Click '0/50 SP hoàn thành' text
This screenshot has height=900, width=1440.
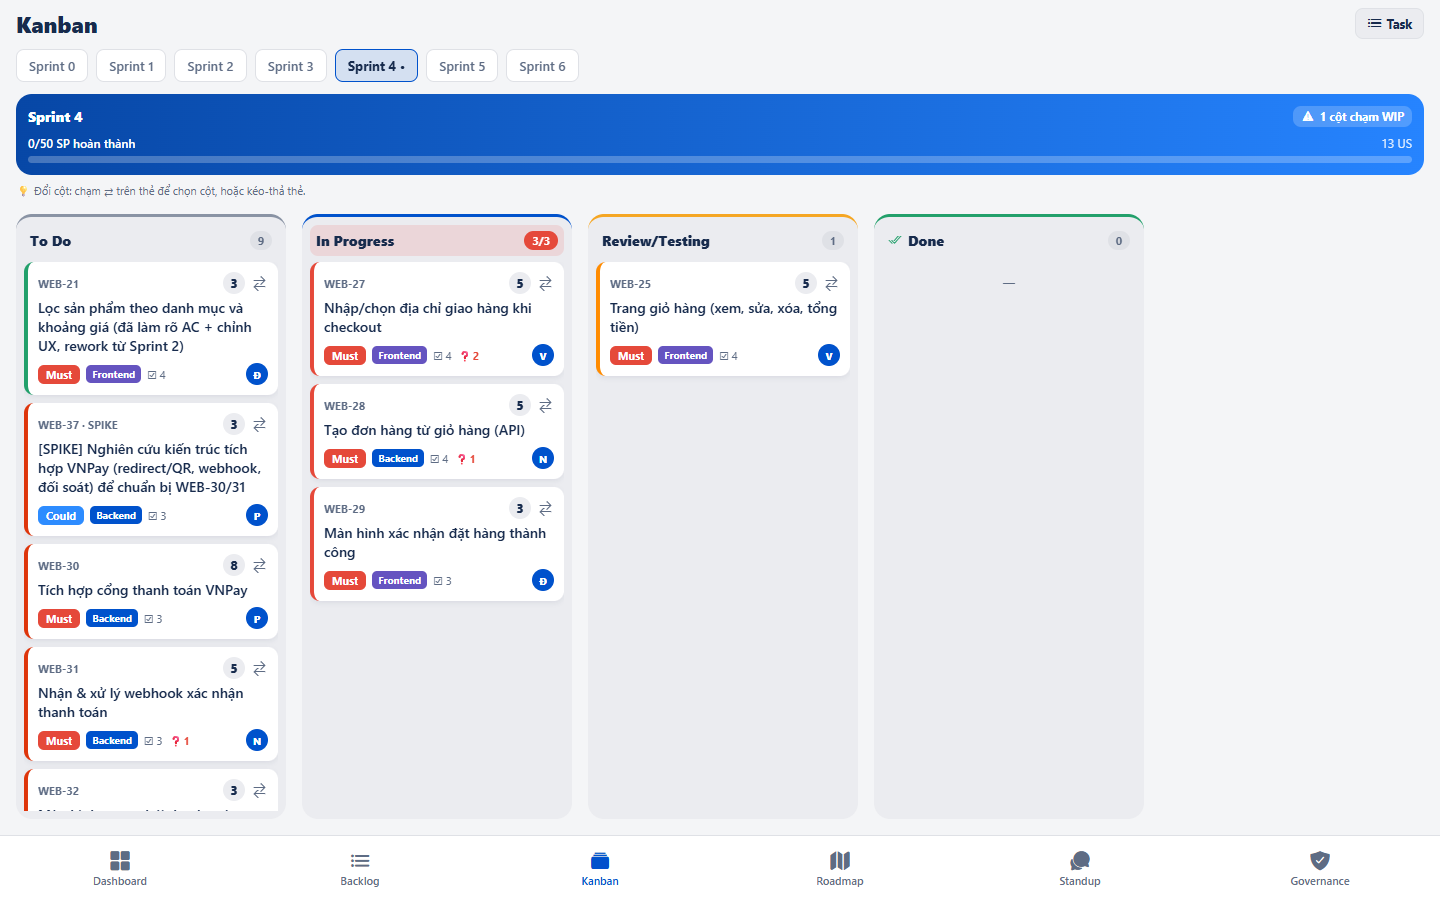coord(82,144)
